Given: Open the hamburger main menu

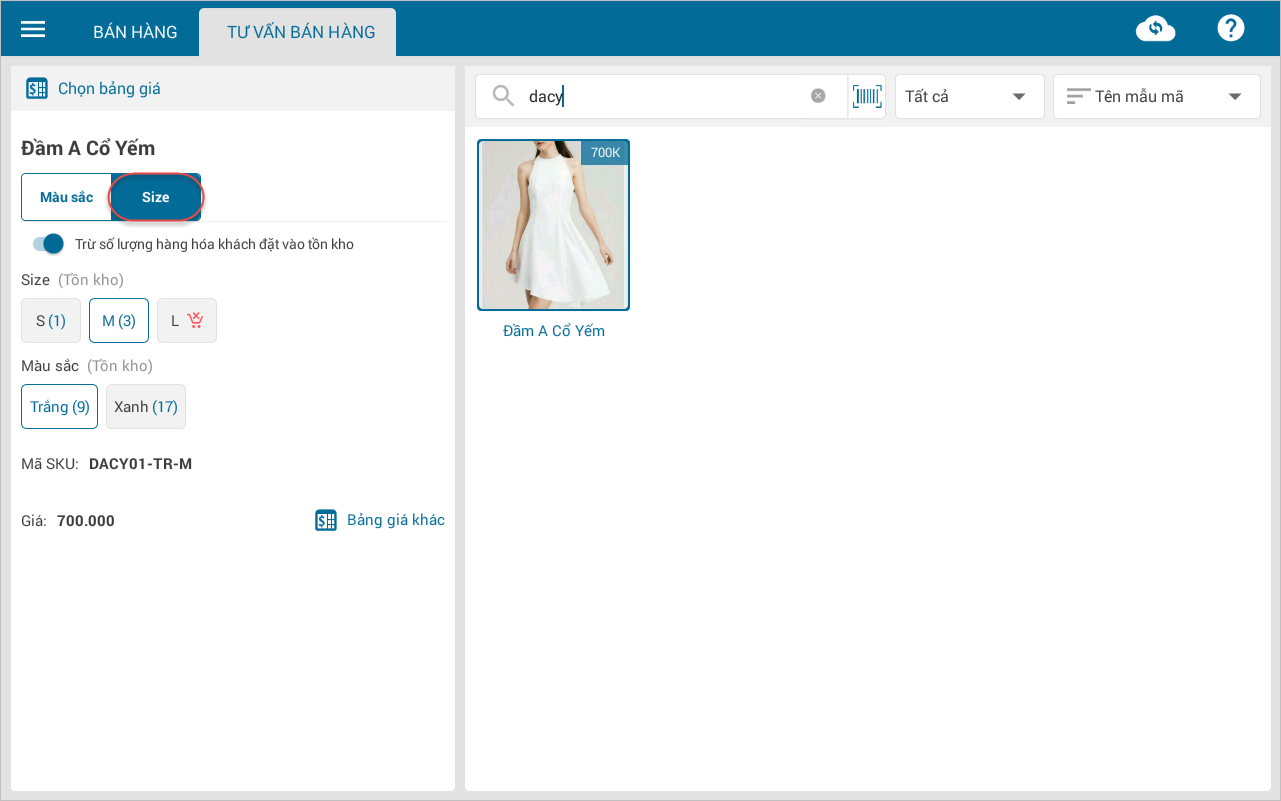Looking at the screenshot, I should (33, 29).
